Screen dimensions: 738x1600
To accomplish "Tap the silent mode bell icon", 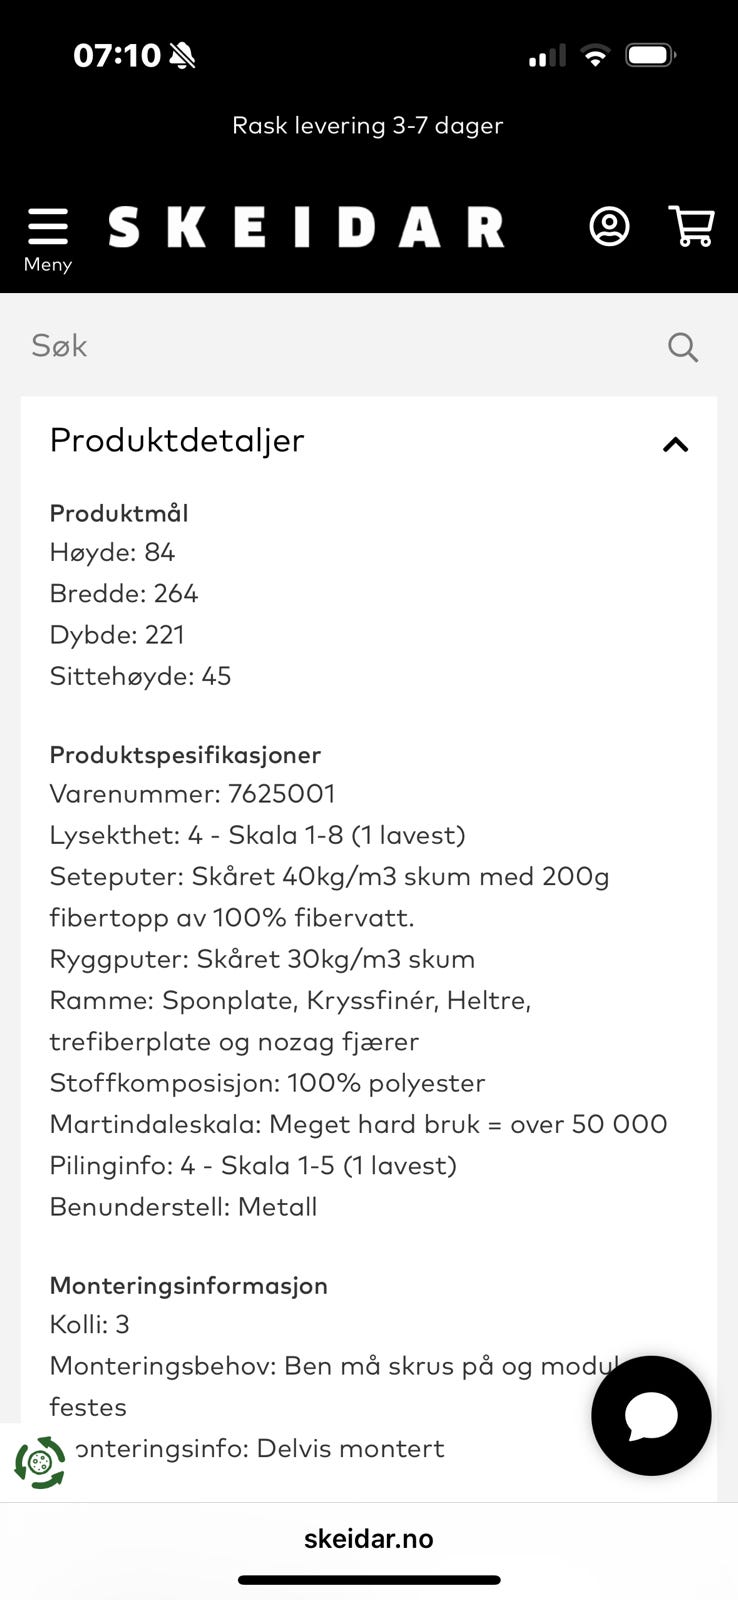I will 182,56.
